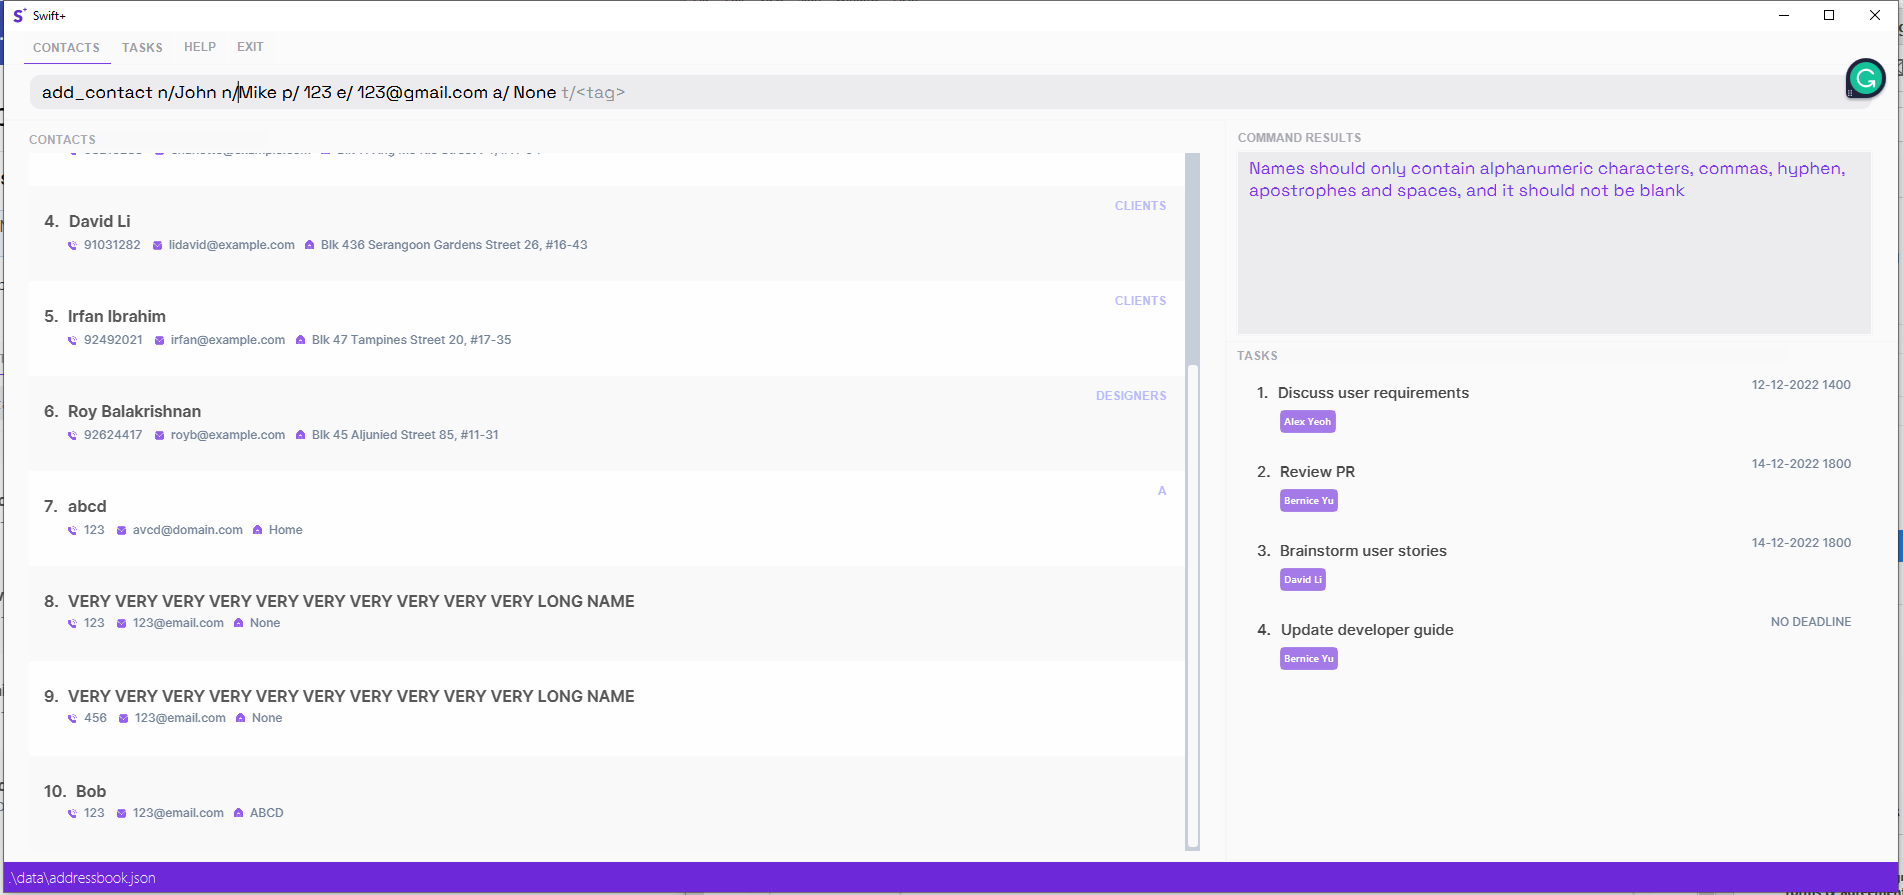This screenshot has height=895, width=1903.
Task: Click David Li's phone icon
Action: pyautogui.click(x=72, y=245)
